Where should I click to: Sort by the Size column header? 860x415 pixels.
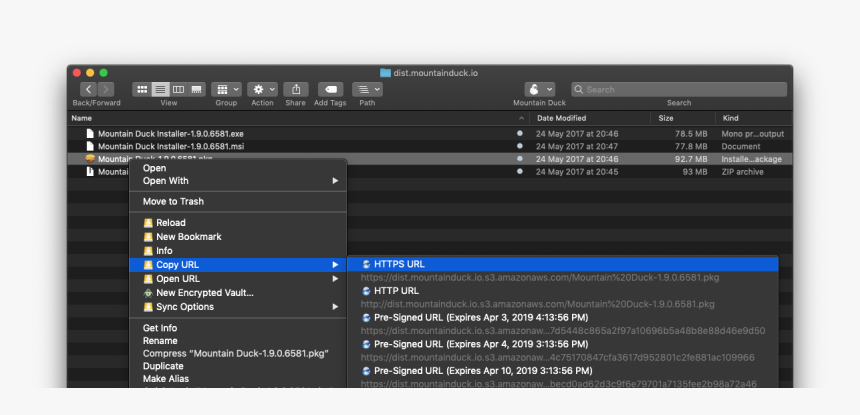point(666,118)
